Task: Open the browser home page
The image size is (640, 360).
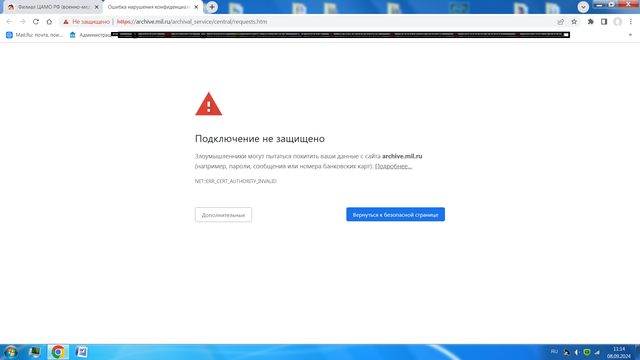Action: 49,22
